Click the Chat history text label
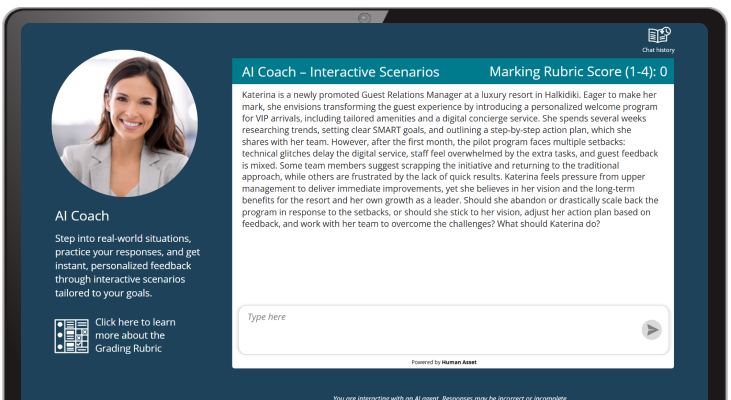Screen dimensions: 731x400 pos(658,49)
